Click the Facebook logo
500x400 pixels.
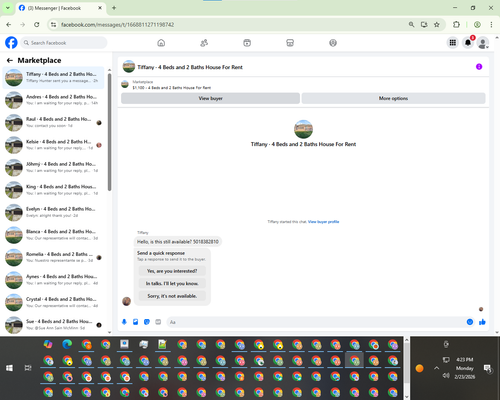tap(11, 43)
